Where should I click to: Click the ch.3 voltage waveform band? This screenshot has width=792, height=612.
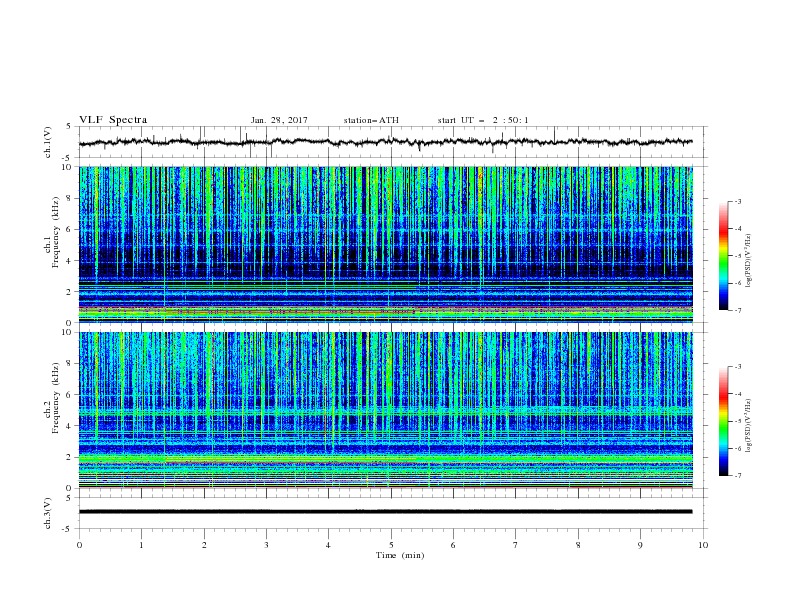click(x=385, y=512)
